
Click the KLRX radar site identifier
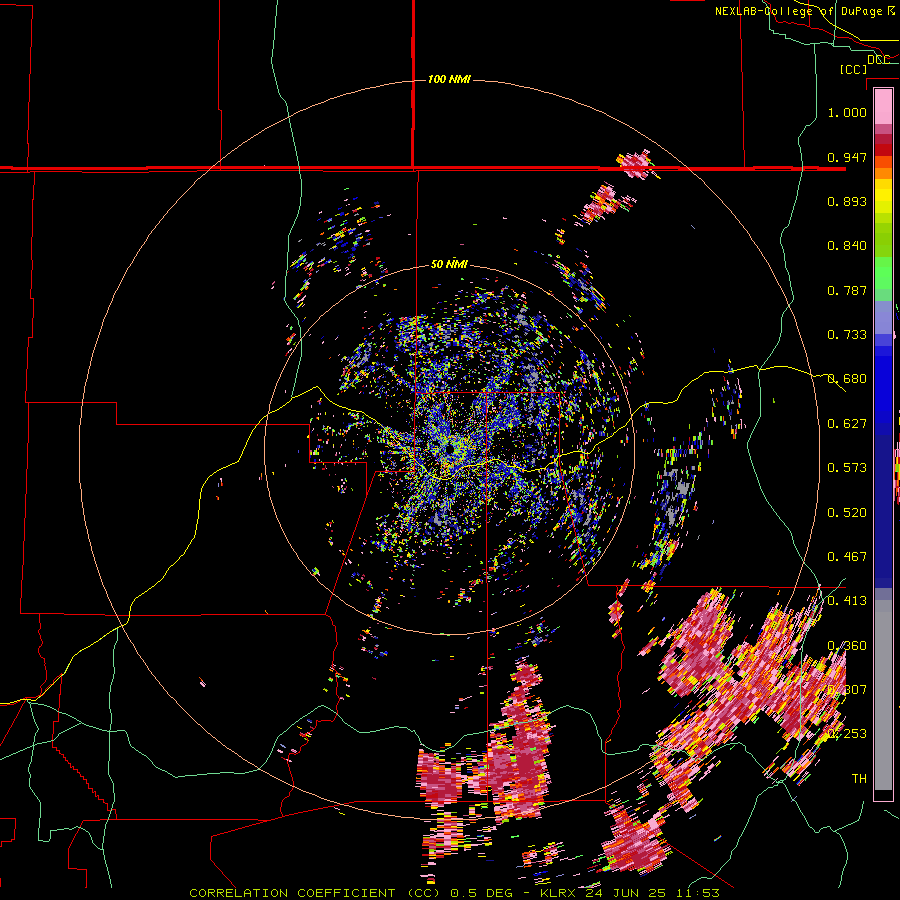(x=560, y=893)
